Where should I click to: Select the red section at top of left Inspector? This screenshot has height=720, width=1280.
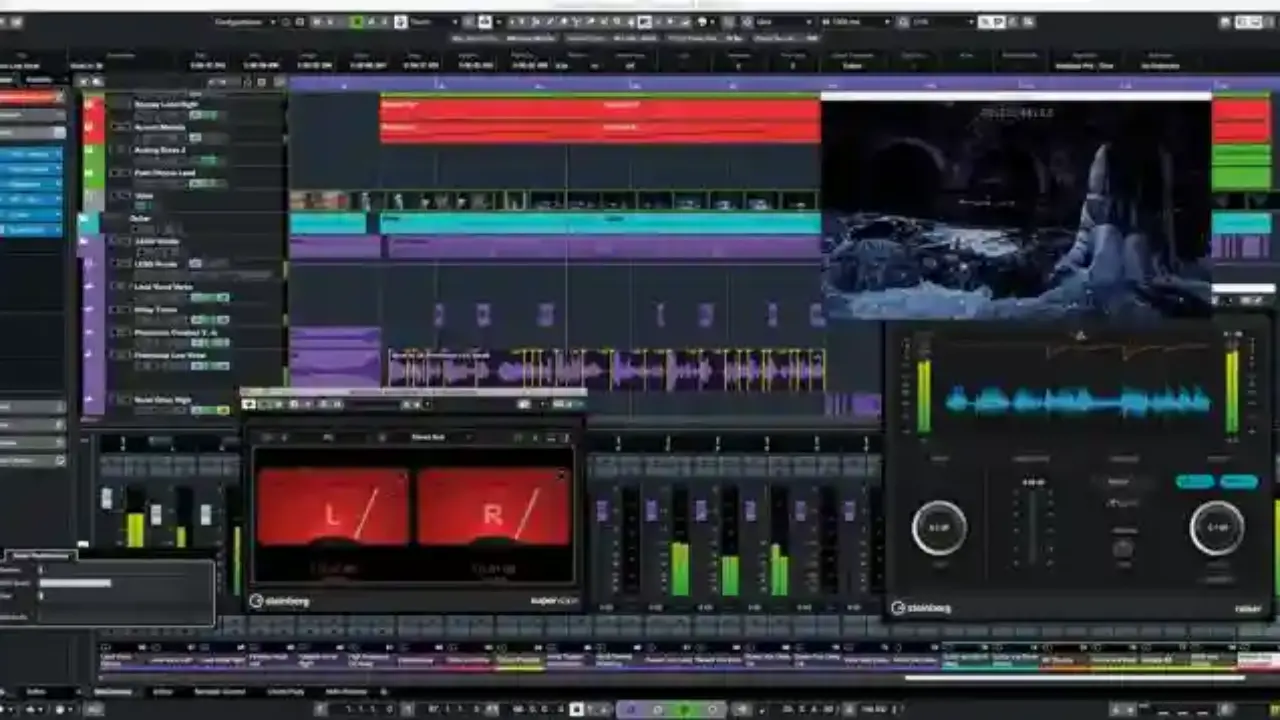[32, 98]
